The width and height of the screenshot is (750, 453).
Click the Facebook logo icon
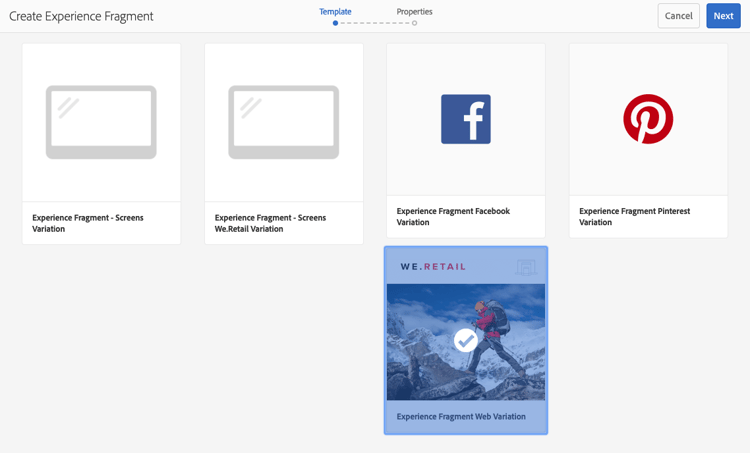tap(465, 119)
